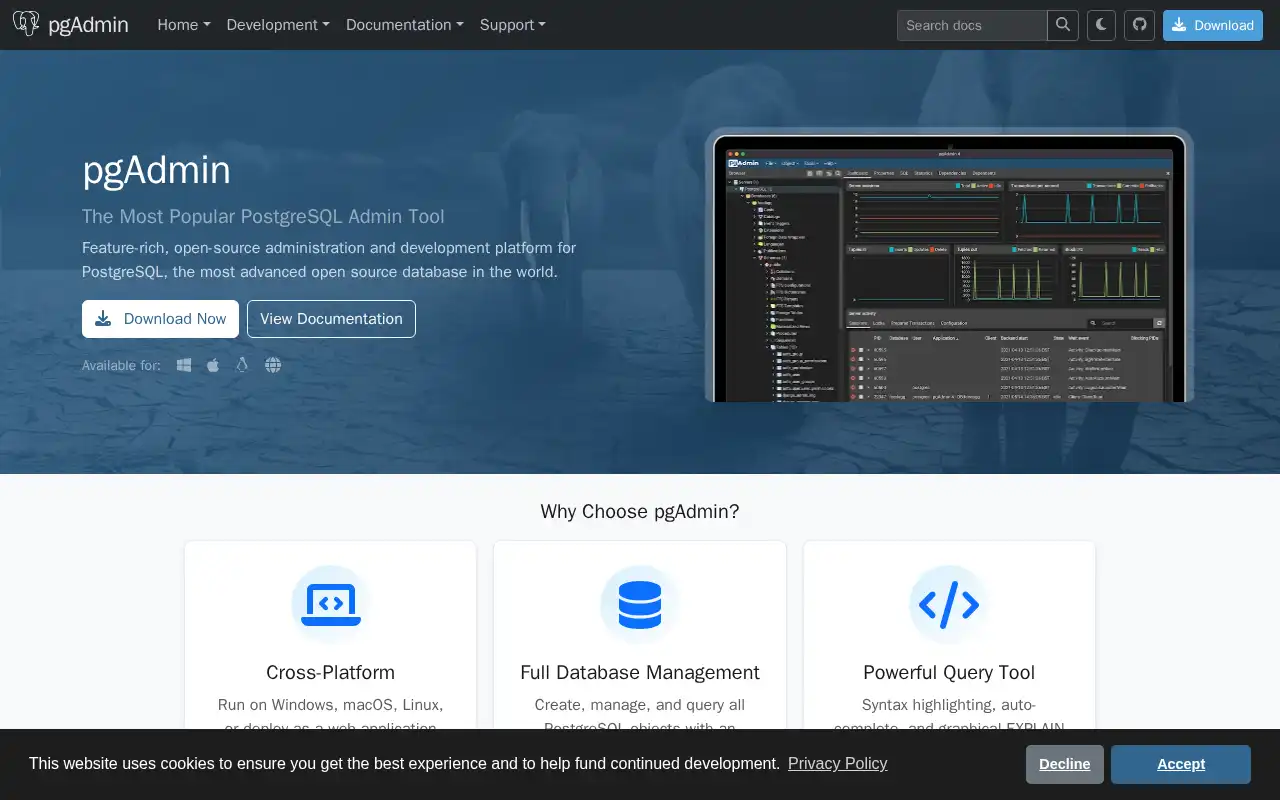The width and height of the screenshot is (1280, 800).
Task: Expand the Support dropdown menu
Action: [x=513, y=25]
